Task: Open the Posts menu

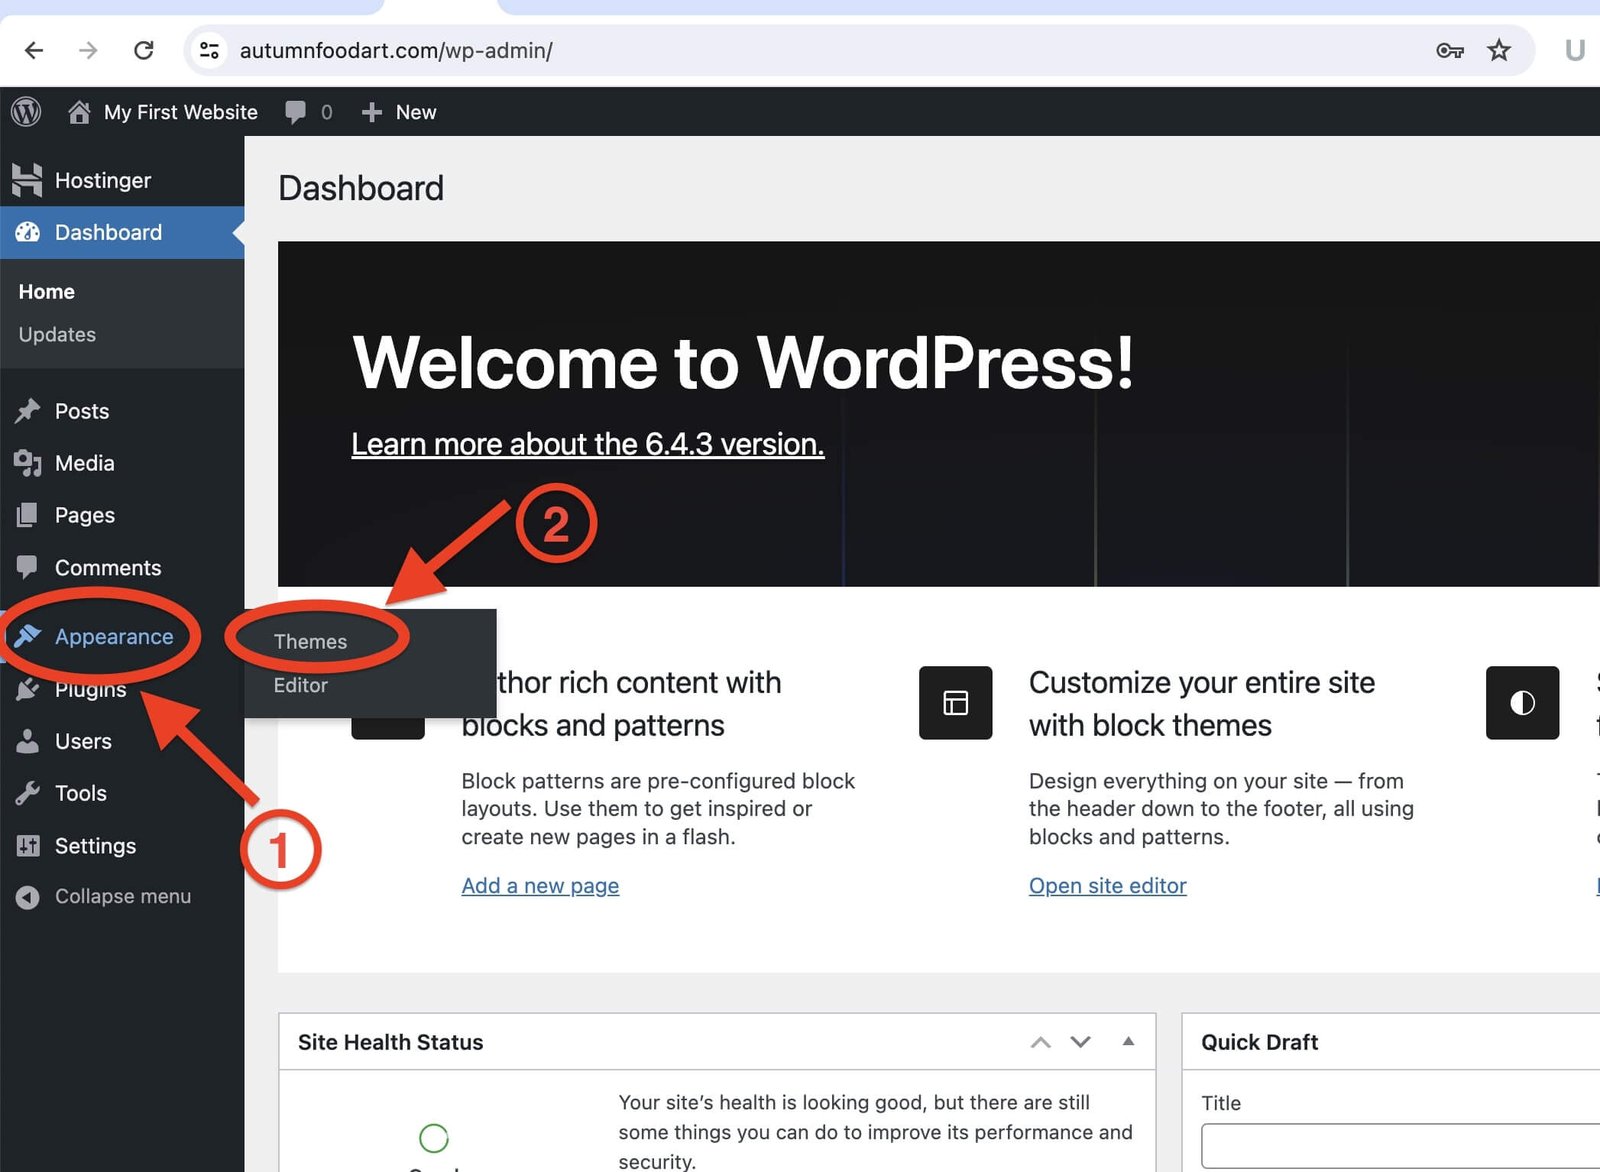Action: click(x=82, y=411)
